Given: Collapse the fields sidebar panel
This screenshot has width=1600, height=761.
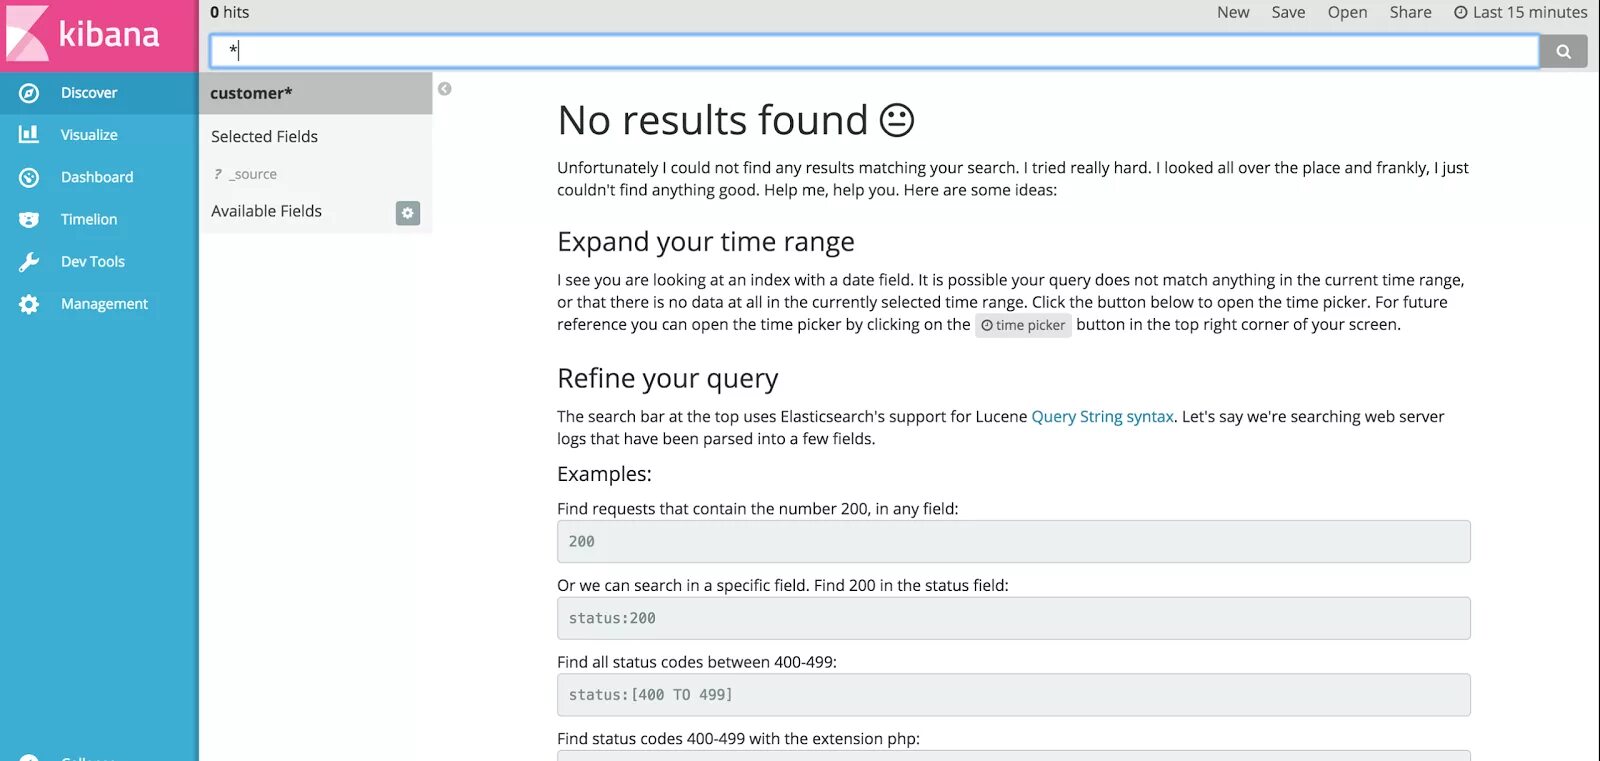Looking at the screenshot, I should coord(445,89).
